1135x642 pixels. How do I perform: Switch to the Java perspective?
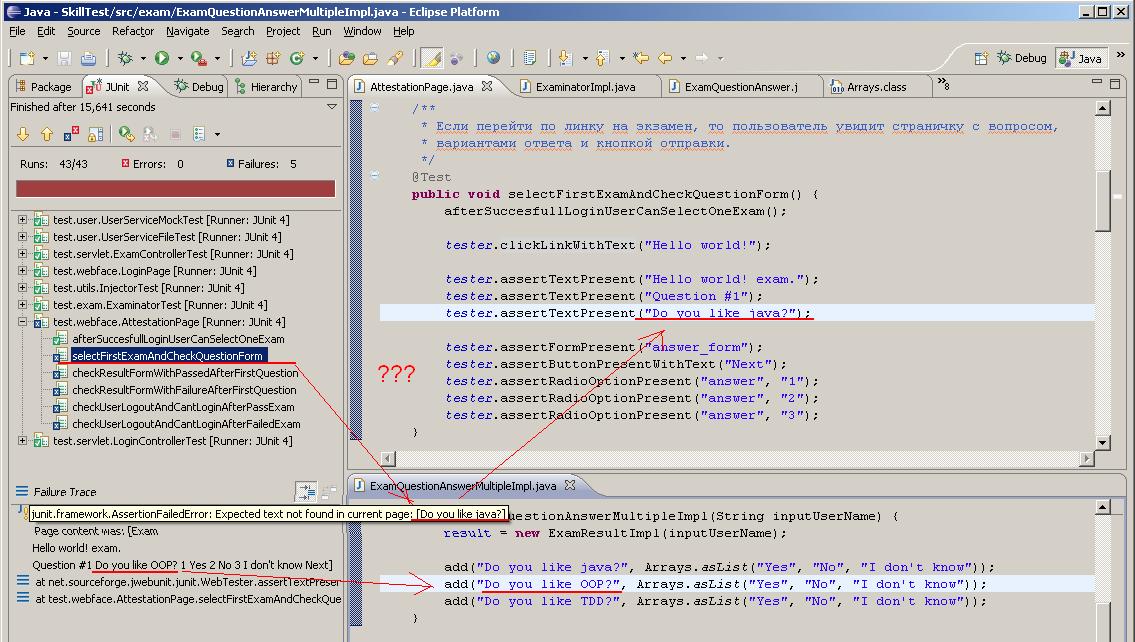(1080, 58)
